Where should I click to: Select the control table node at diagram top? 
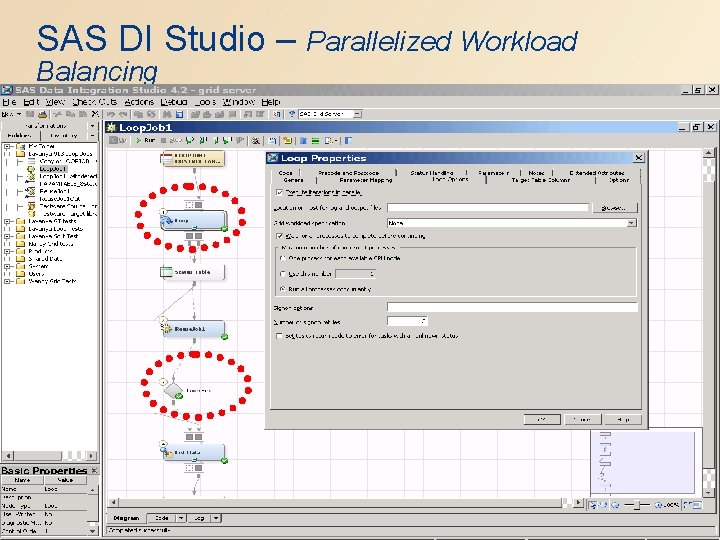tap(194, 158)
